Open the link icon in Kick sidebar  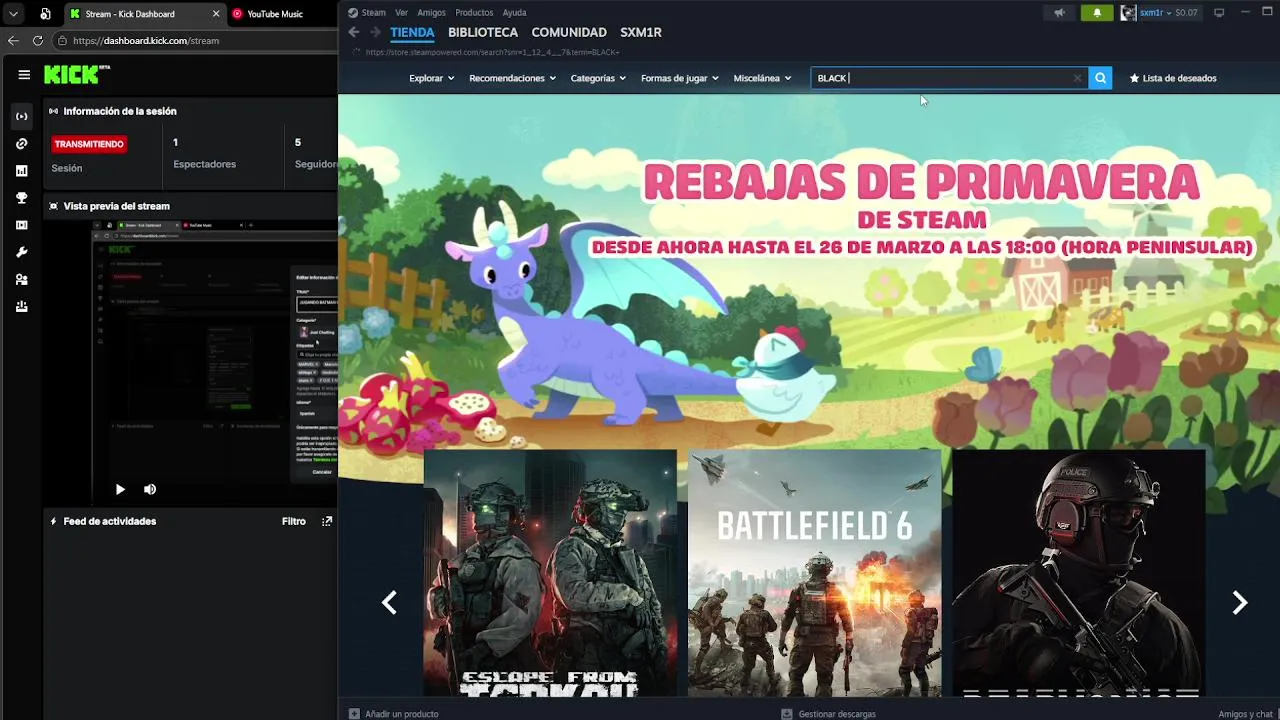tap(22, 144)
